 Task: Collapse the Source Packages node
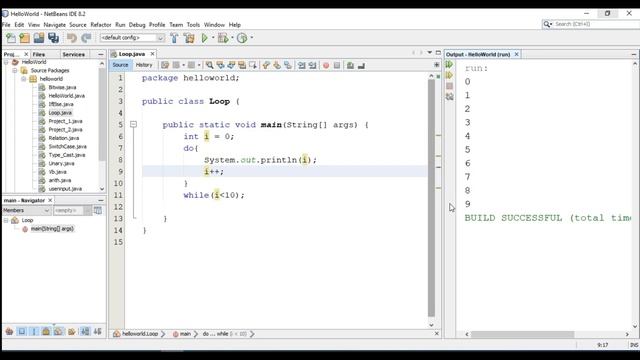pos(15,70)
